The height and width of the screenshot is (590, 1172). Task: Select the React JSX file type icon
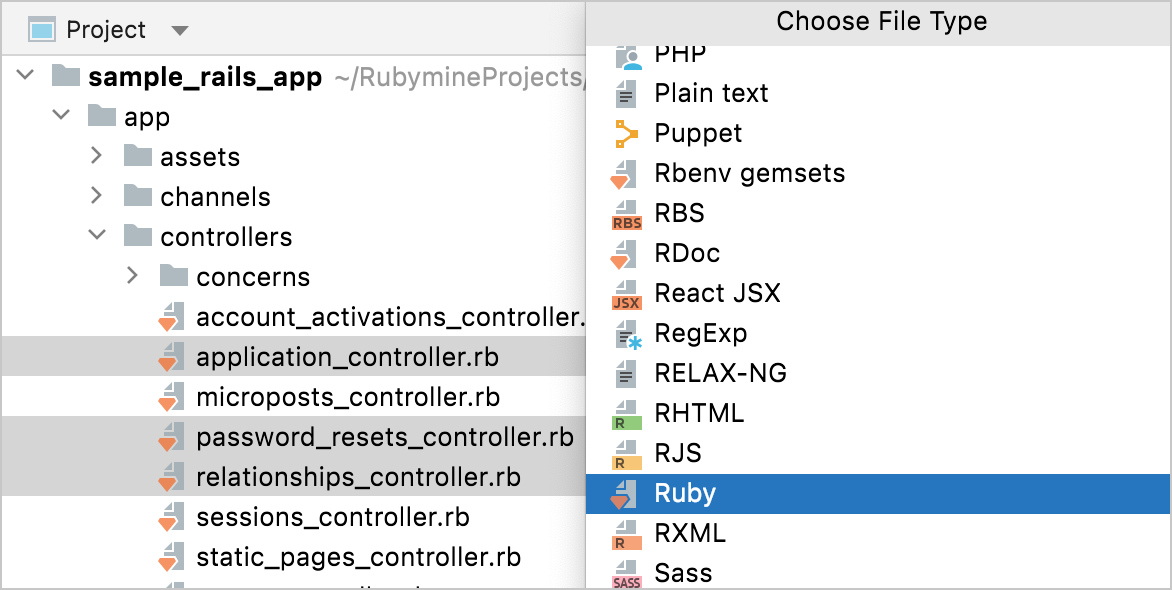[625, 293]
